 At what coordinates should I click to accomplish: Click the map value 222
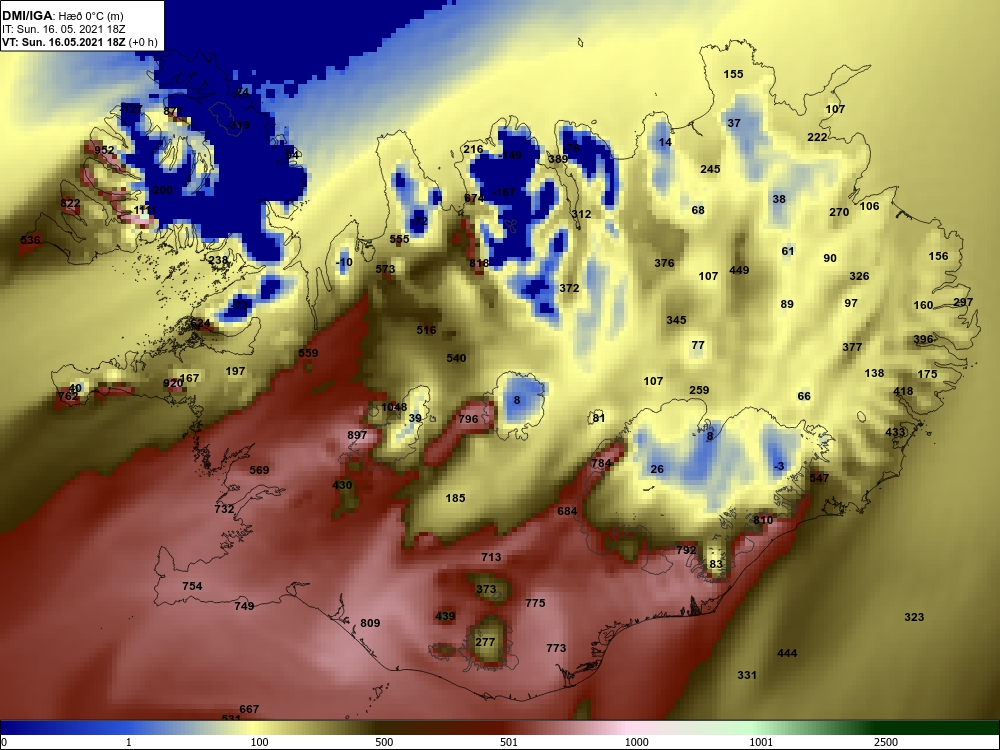coord(817,137)
